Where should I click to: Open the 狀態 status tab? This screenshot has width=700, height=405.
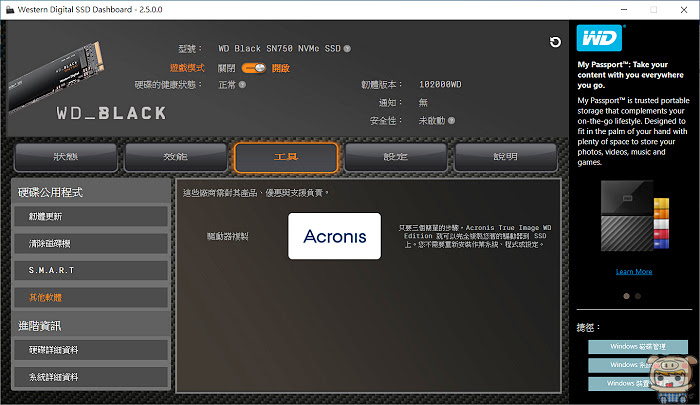[x=66, y=157]
